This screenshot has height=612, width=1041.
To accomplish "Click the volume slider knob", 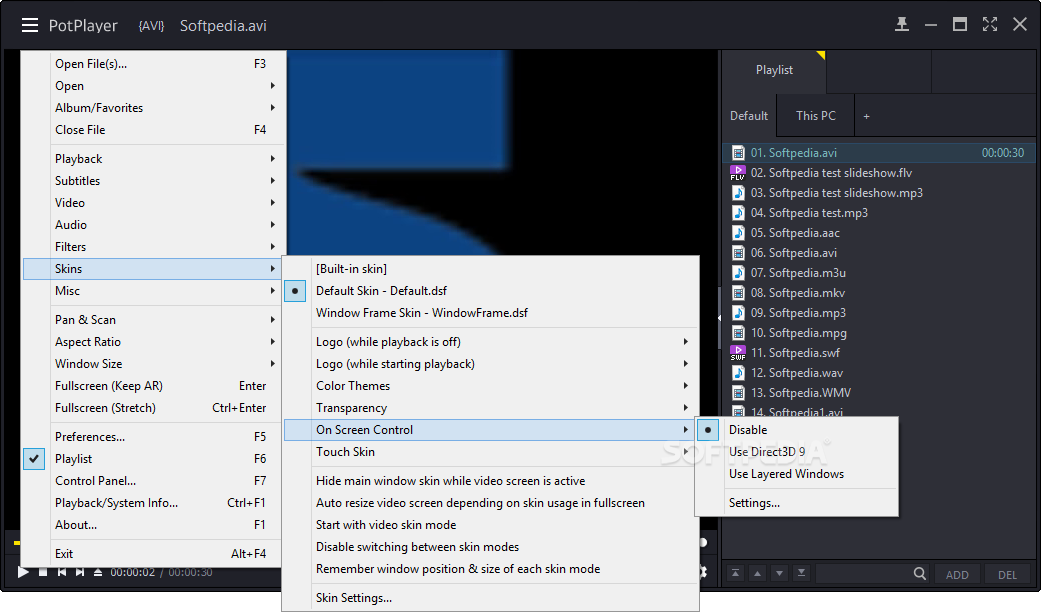I will coord(703,542).
